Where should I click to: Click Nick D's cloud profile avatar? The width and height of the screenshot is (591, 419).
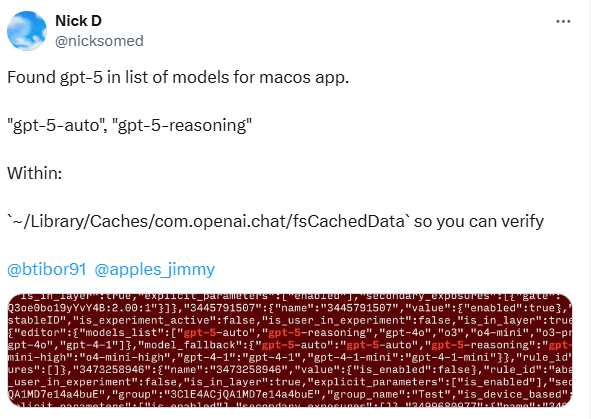coord(27,31)
